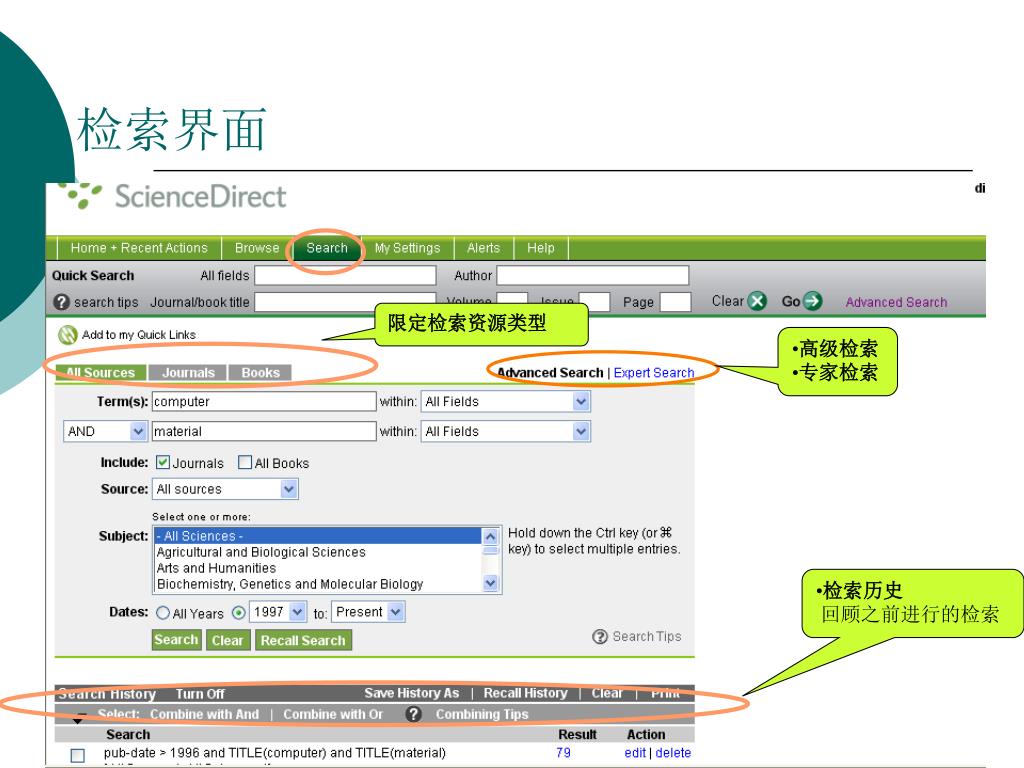Open the Search tab in the green bar
The width and height of the screenshot is (1024, 768).
pyautogui.click(x=327, y=248)
